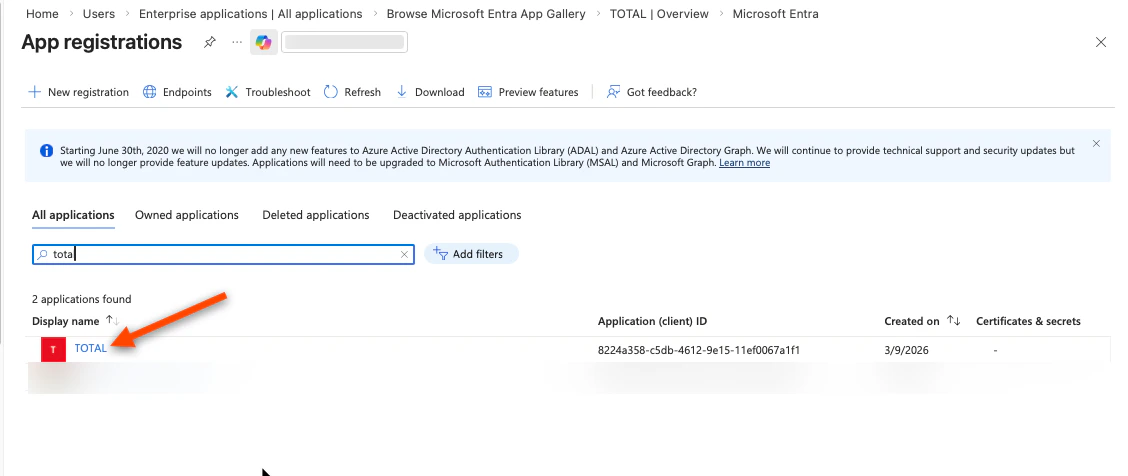
Task: Open Endpoints command
Action: 177,92
